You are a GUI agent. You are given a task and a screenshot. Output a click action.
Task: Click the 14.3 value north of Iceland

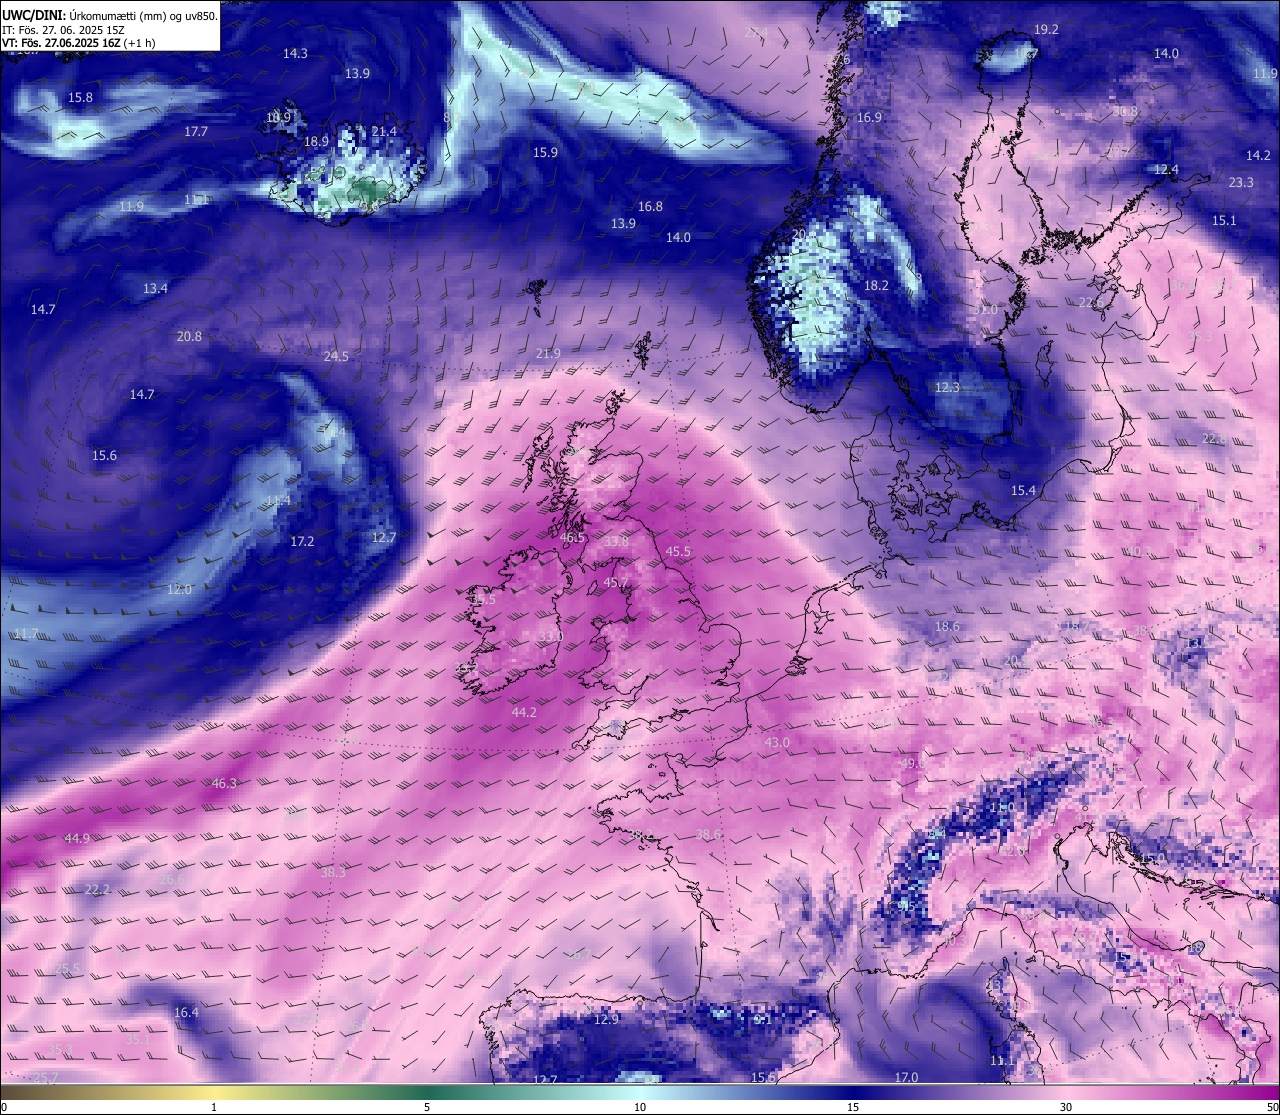pos(295,54)
